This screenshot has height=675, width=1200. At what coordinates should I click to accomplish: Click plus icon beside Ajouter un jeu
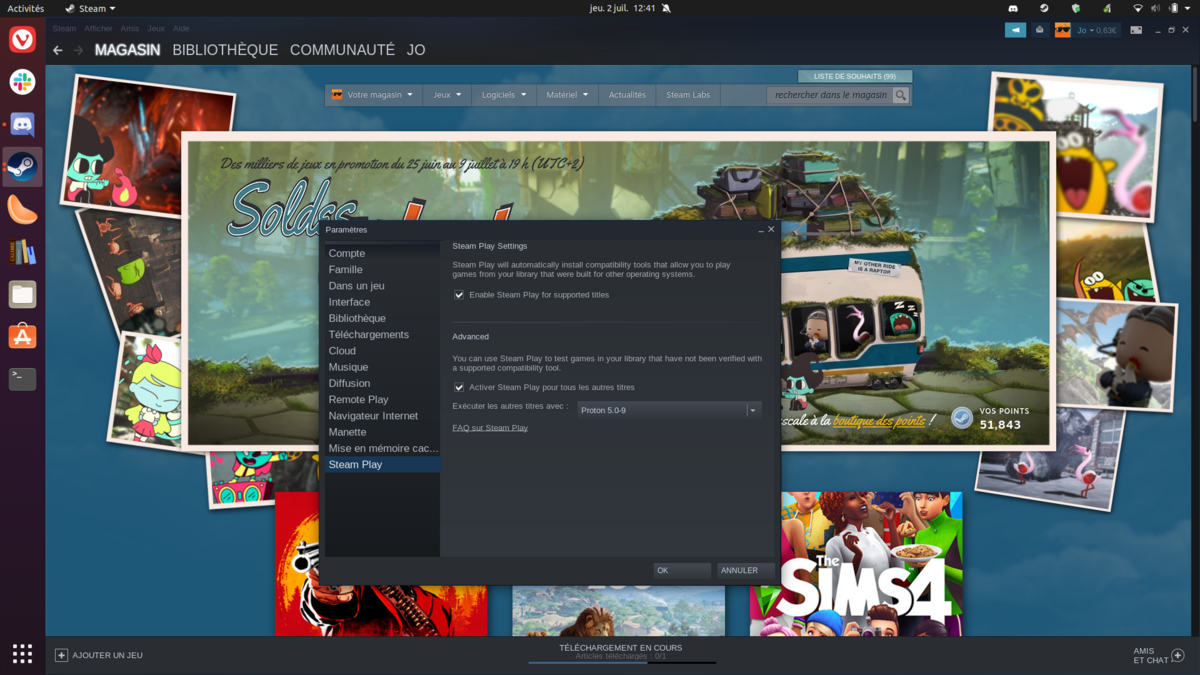61,655
